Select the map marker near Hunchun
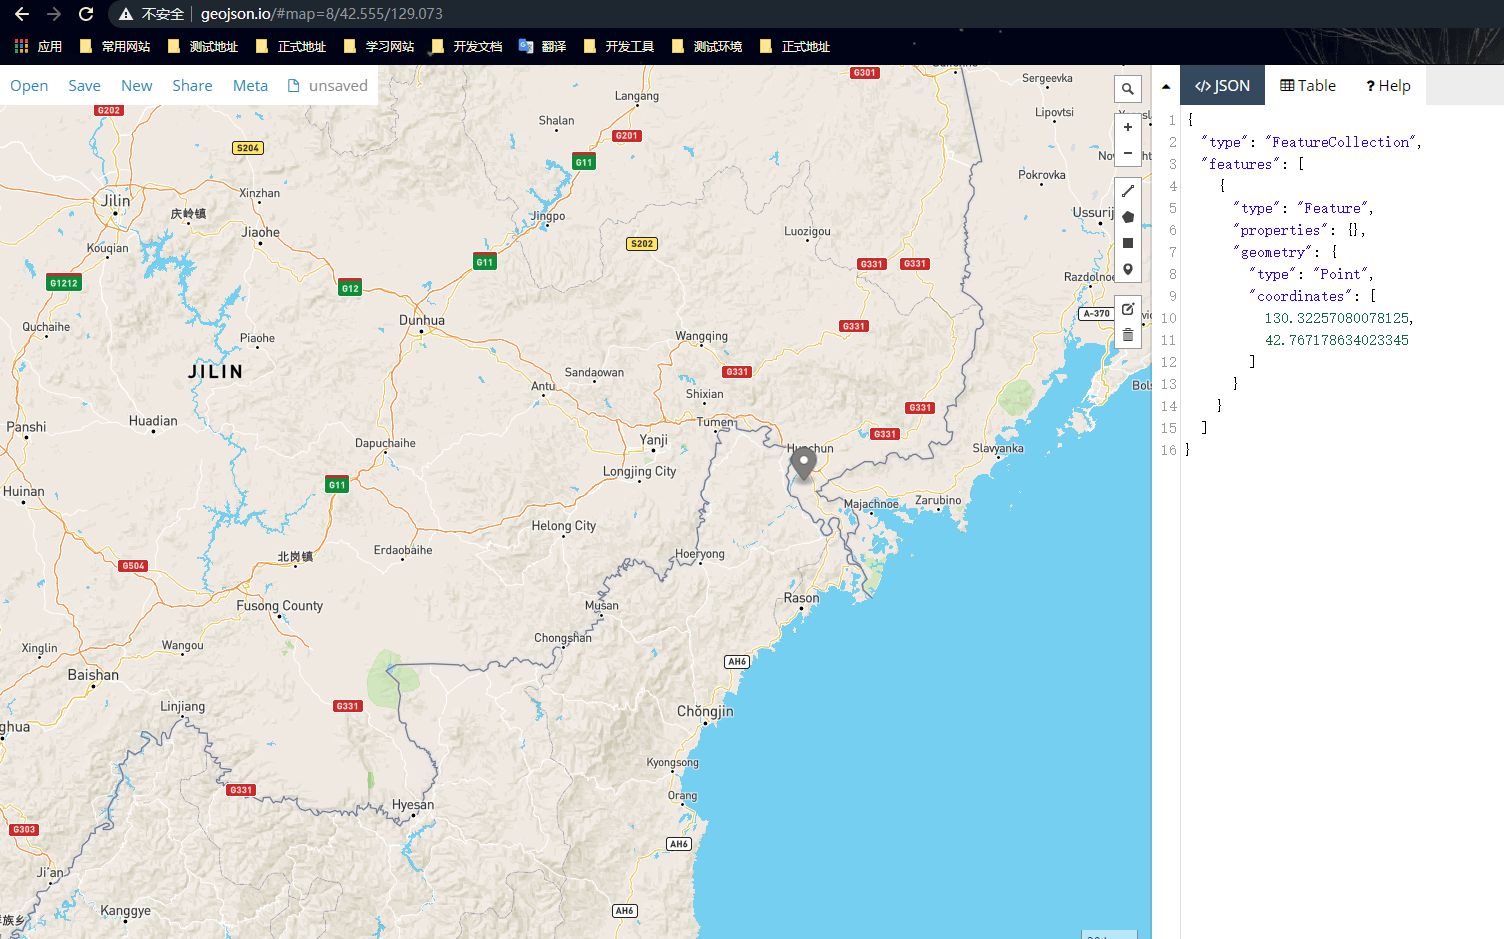 pyautogui.click(x=804, y=463)
